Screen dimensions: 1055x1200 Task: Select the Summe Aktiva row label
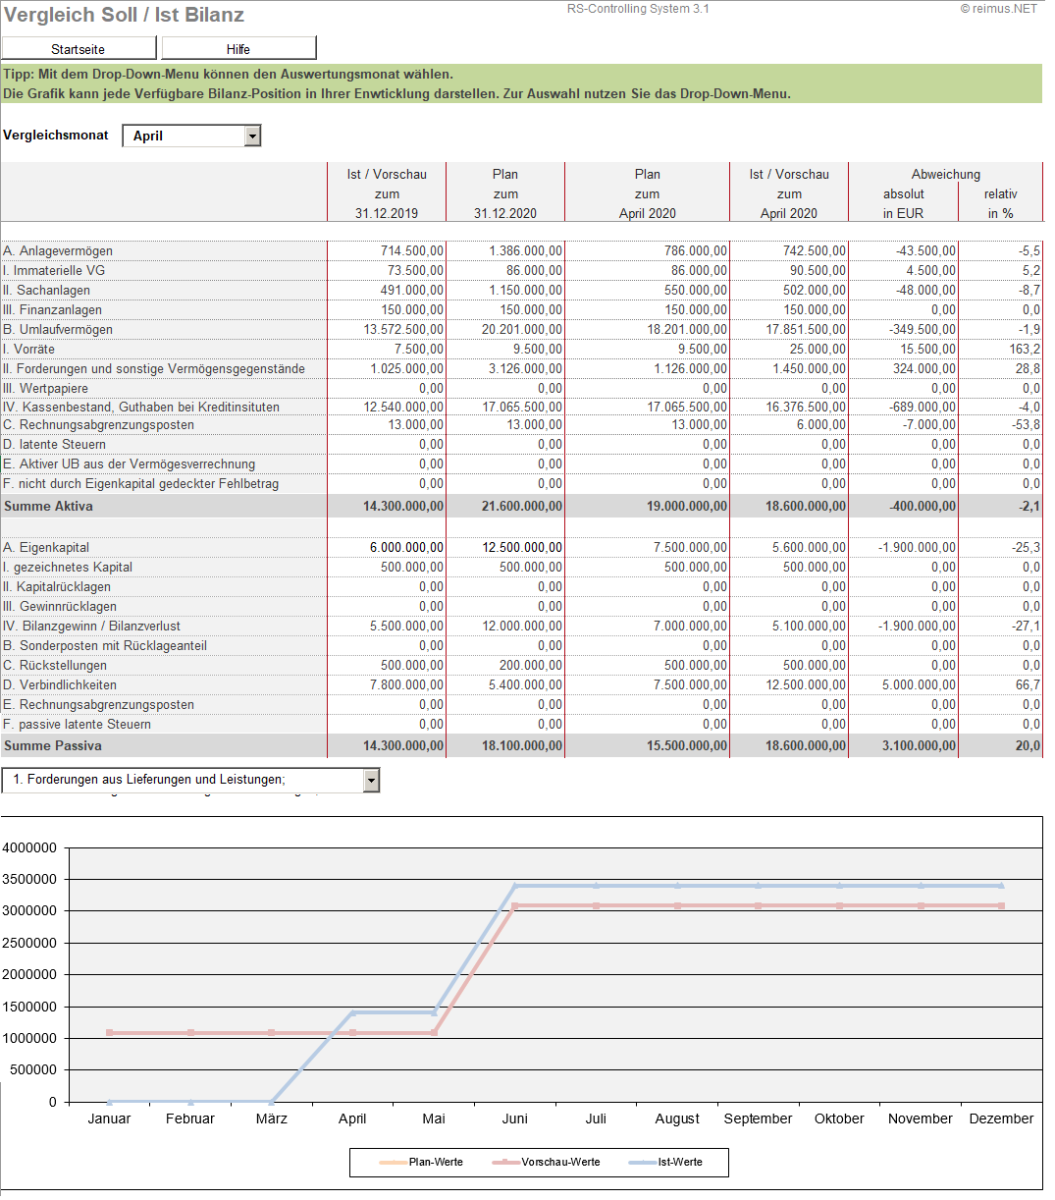point(48,507)
